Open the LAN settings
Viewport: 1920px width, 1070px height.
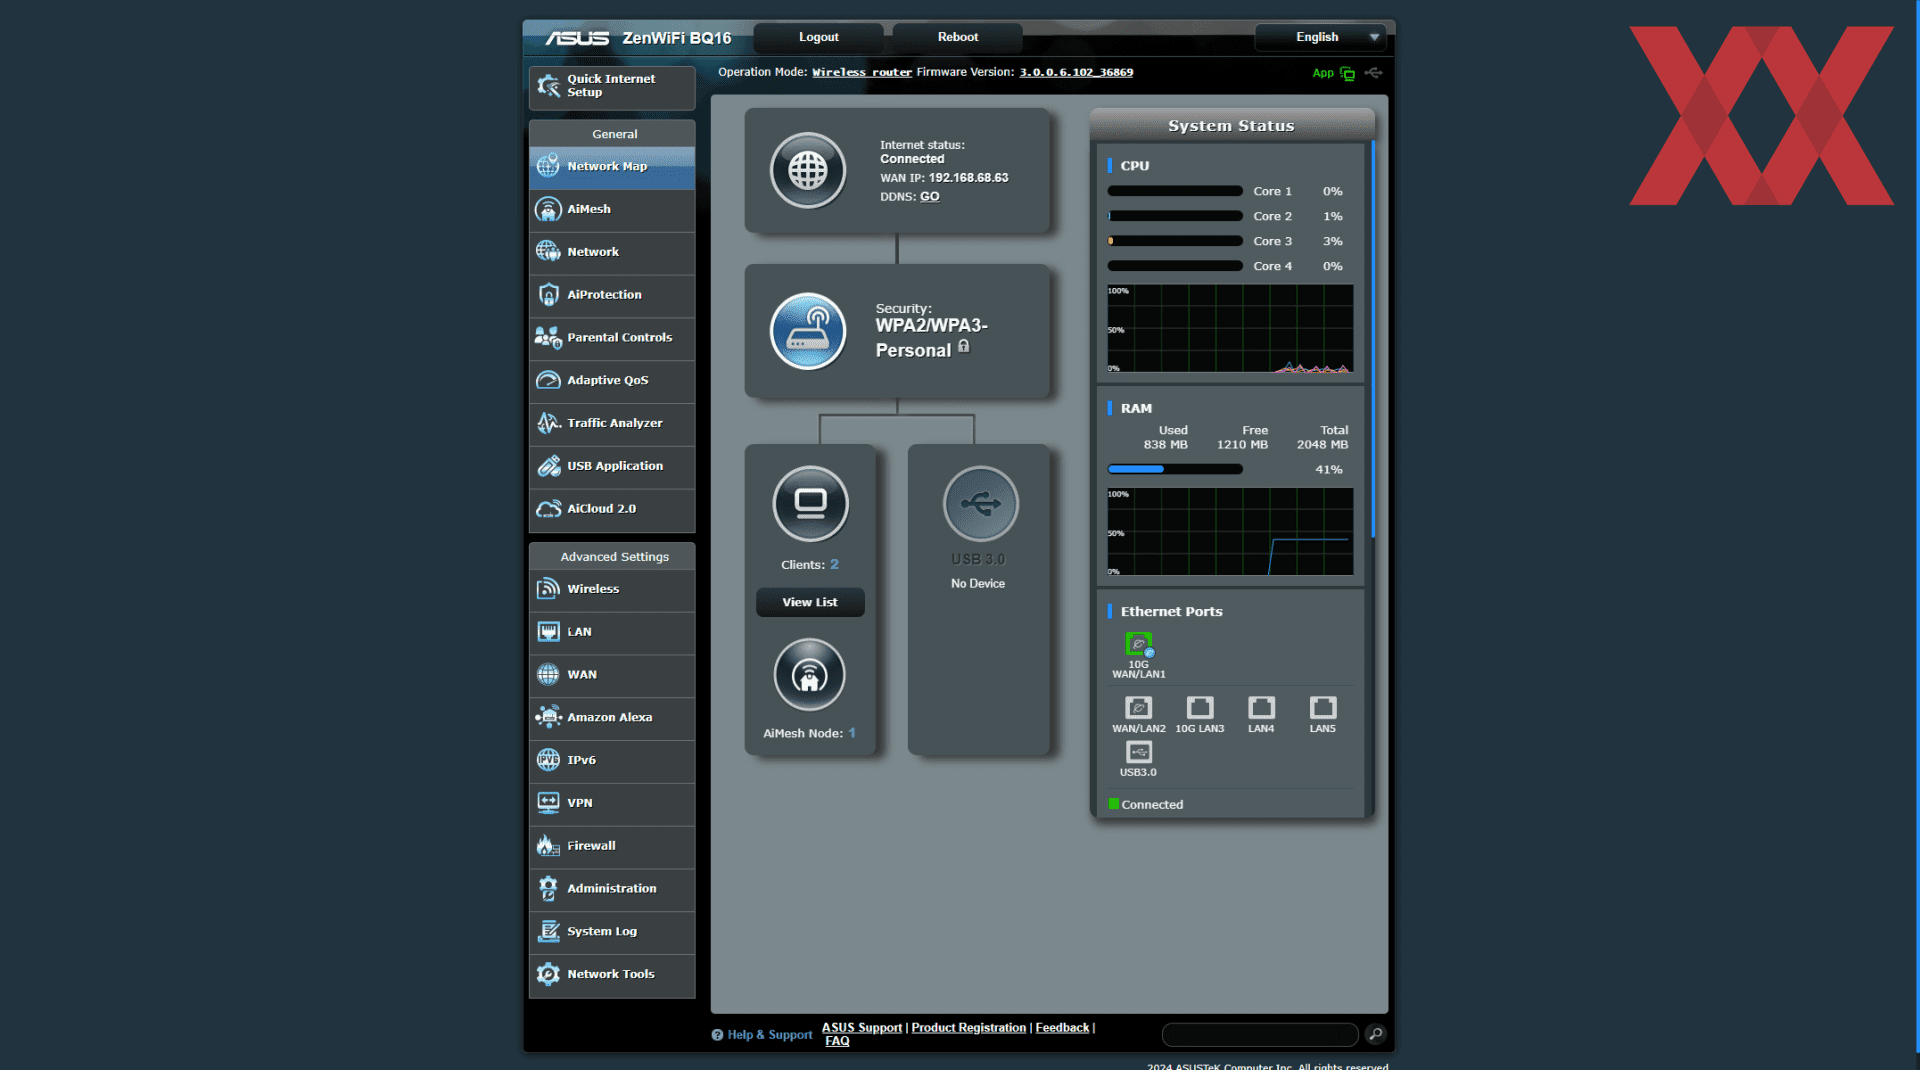coord(612,632)
